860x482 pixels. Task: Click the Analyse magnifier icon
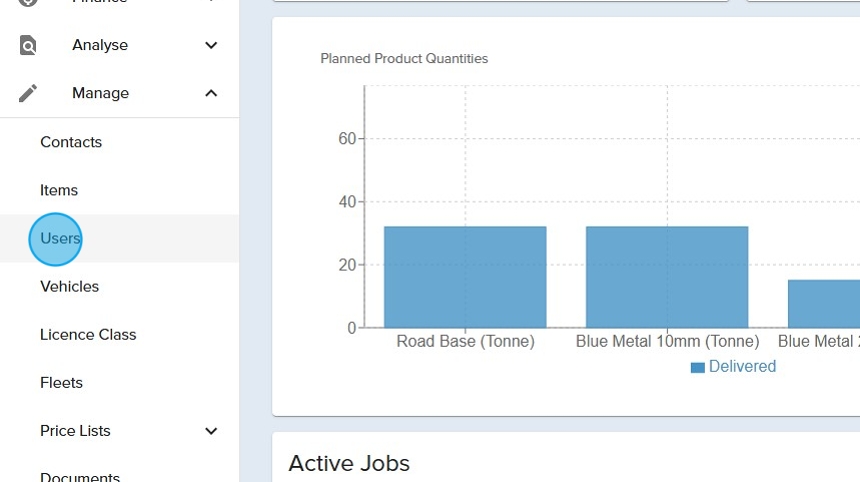pyautogui.click(x=28, y=45)
